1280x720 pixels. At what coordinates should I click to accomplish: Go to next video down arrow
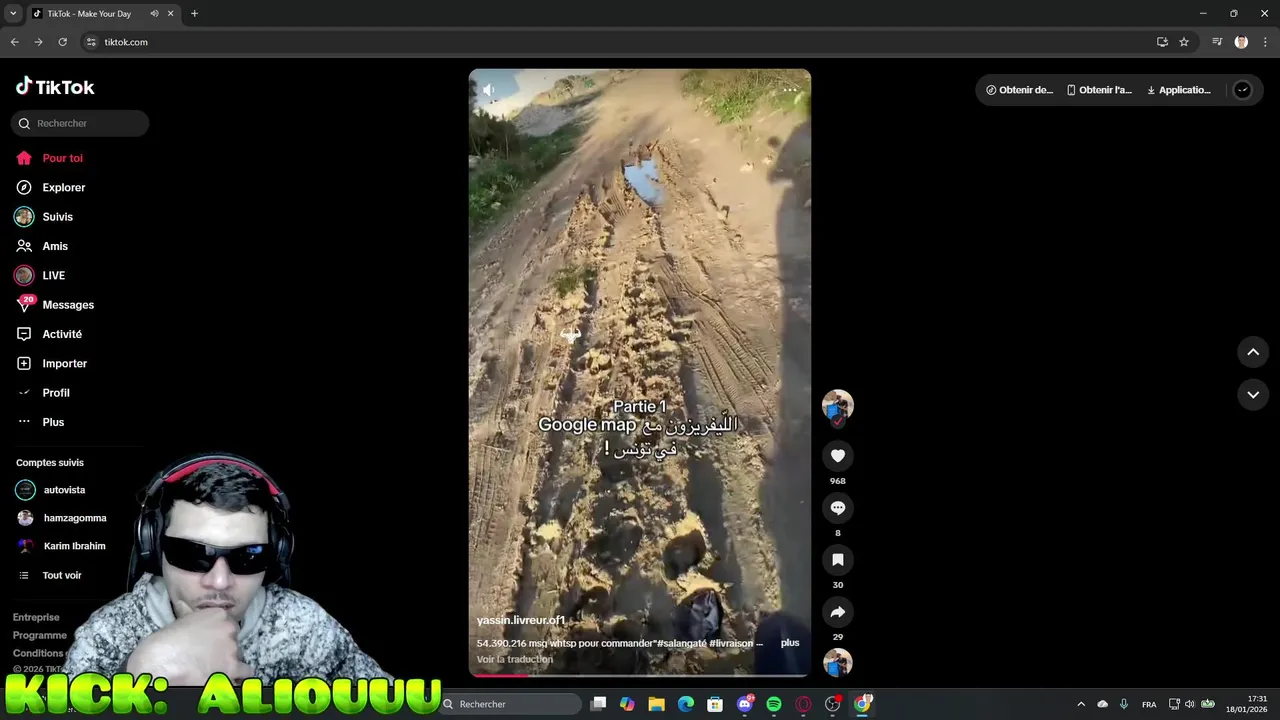point(1253,395)
